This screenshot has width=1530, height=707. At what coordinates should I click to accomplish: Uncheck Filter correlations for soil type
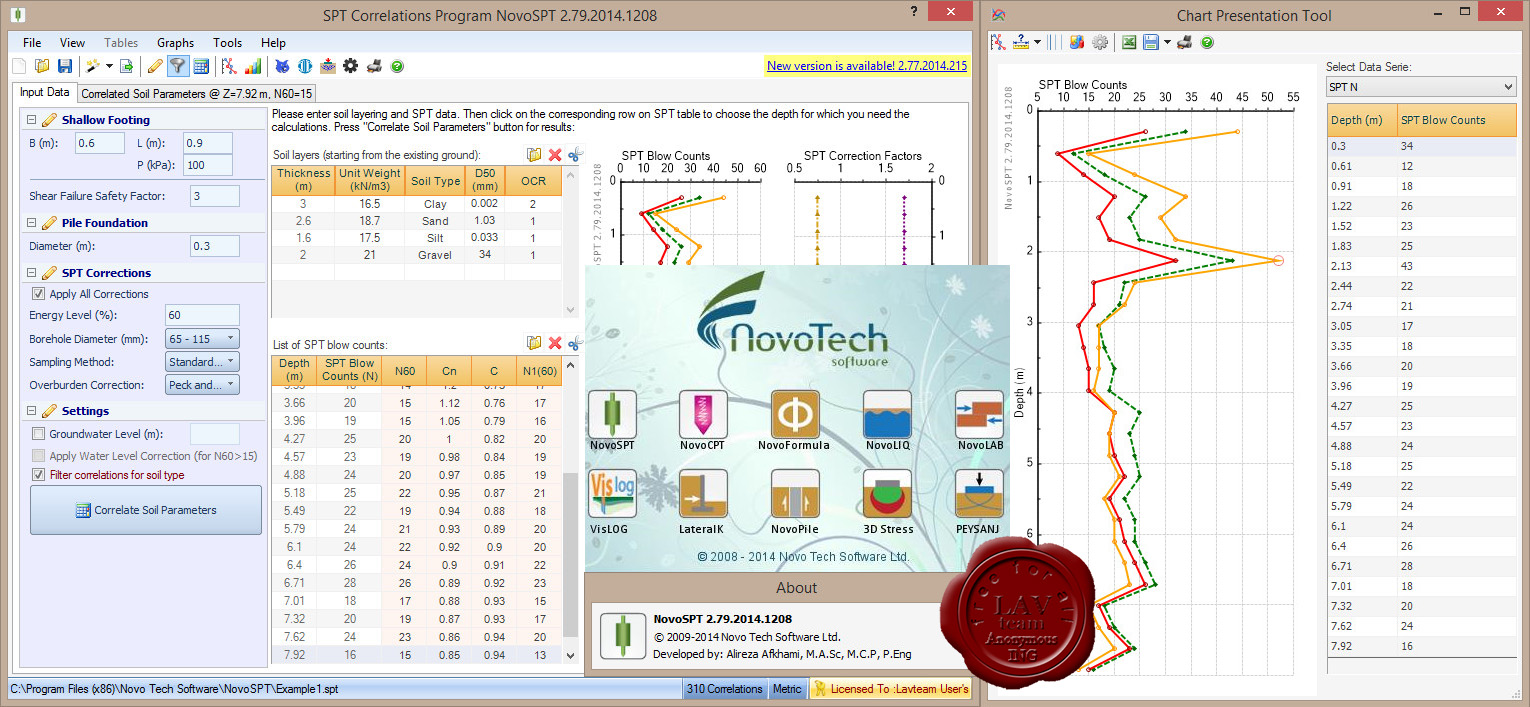click(x=39, y=475)
